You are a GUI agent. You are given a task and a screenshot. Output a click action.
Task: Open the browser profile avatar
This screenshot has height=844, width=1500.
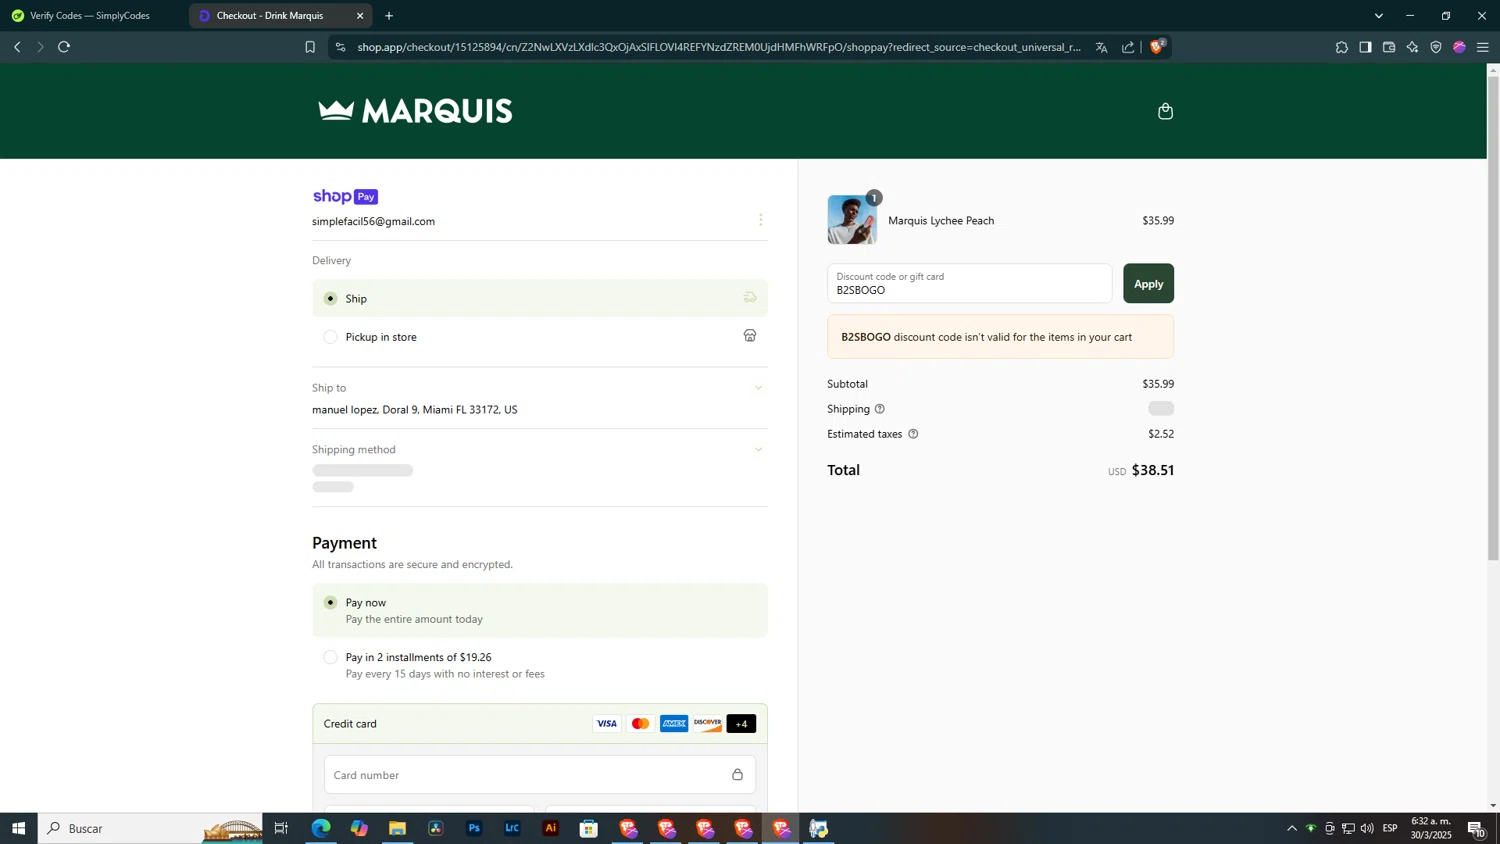[1460, 47]
